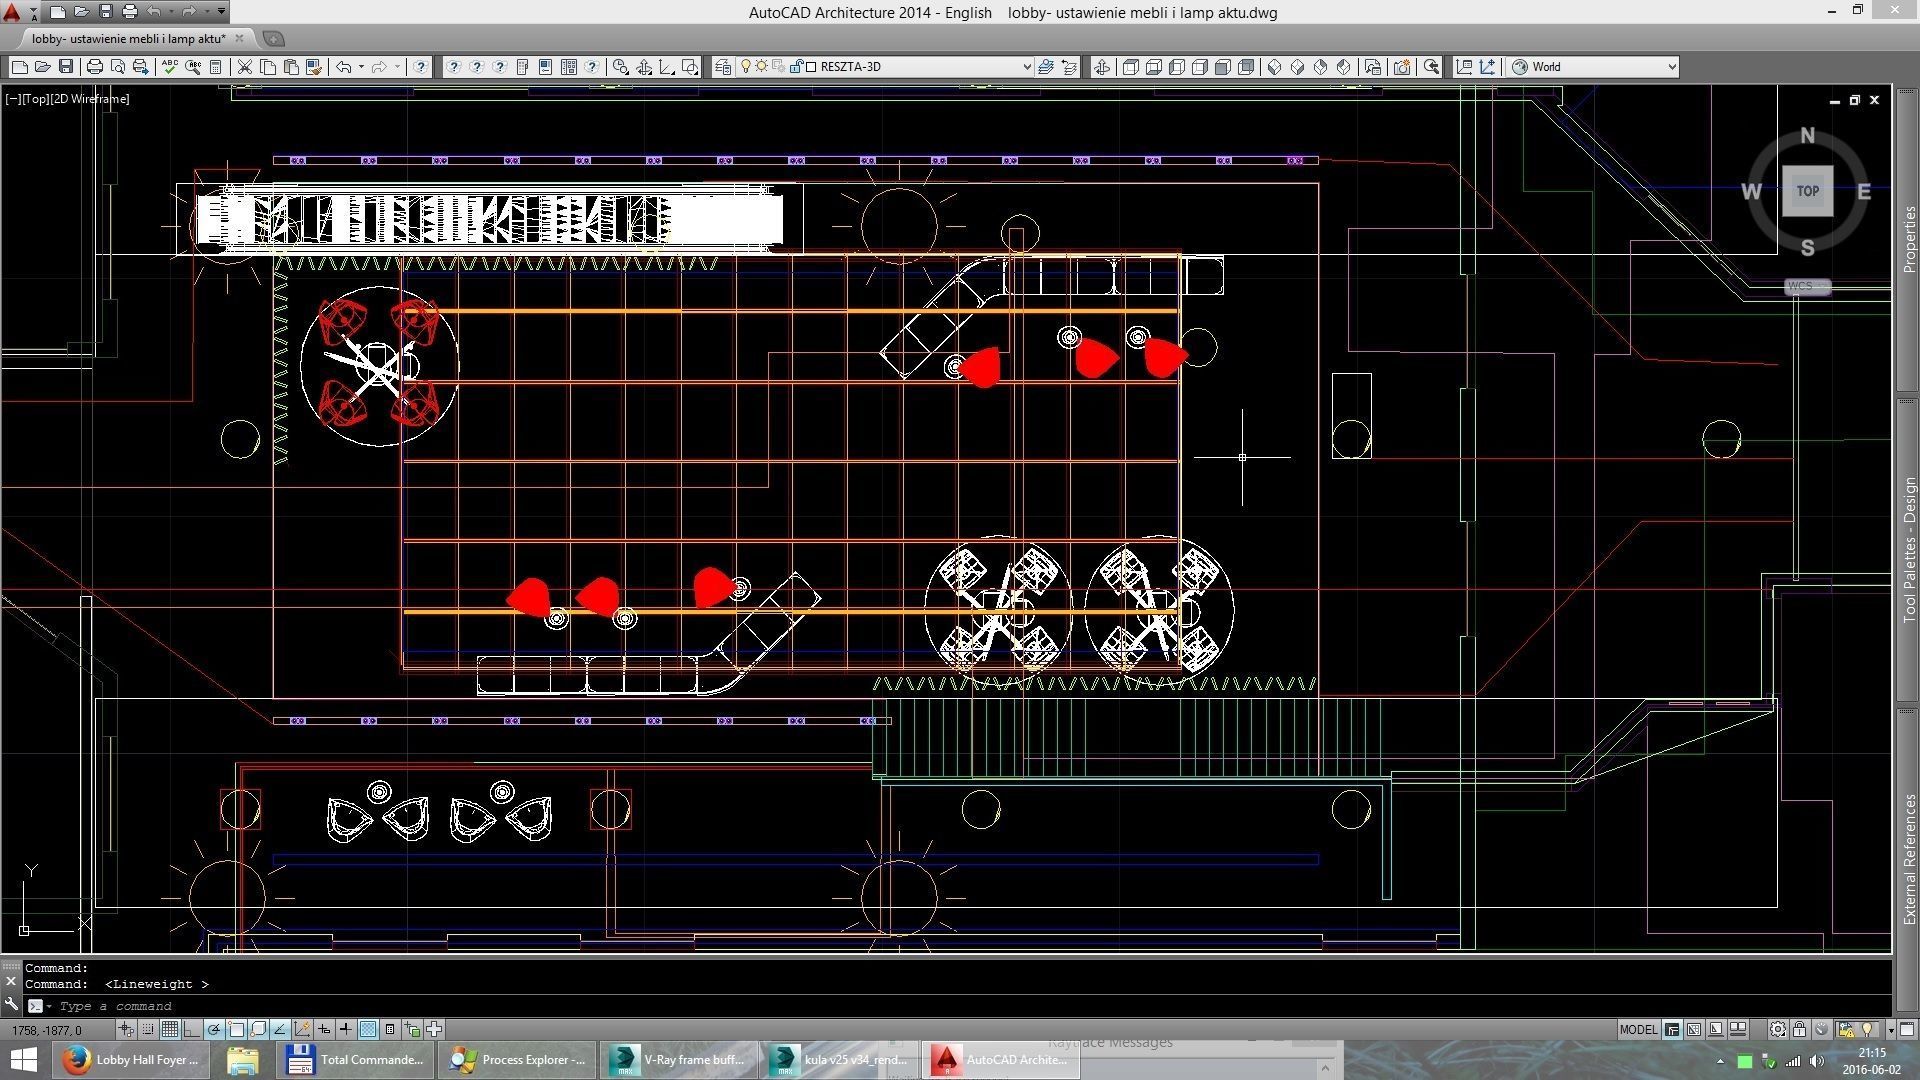Open the undo history dropdown arrow
Viewport: 1920px width, 1080px height.
[361, 67]
